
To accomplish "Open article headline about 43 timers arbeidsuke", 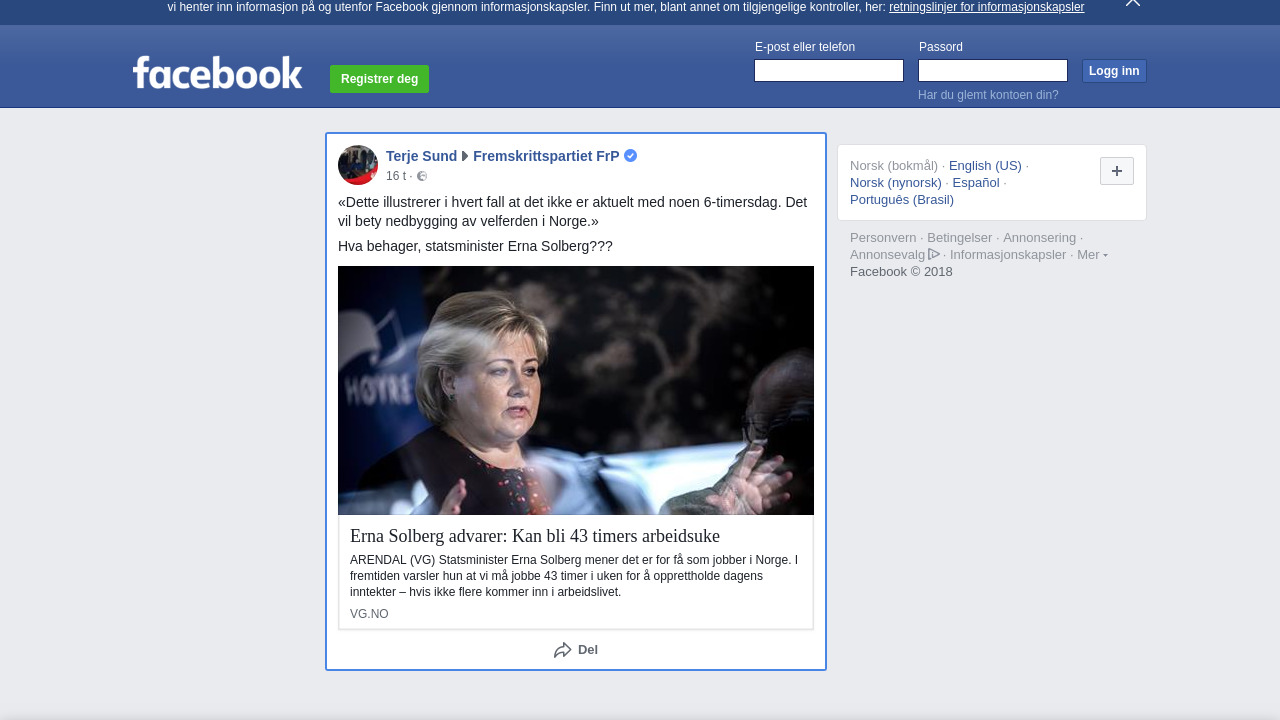I will coord(535,536).
